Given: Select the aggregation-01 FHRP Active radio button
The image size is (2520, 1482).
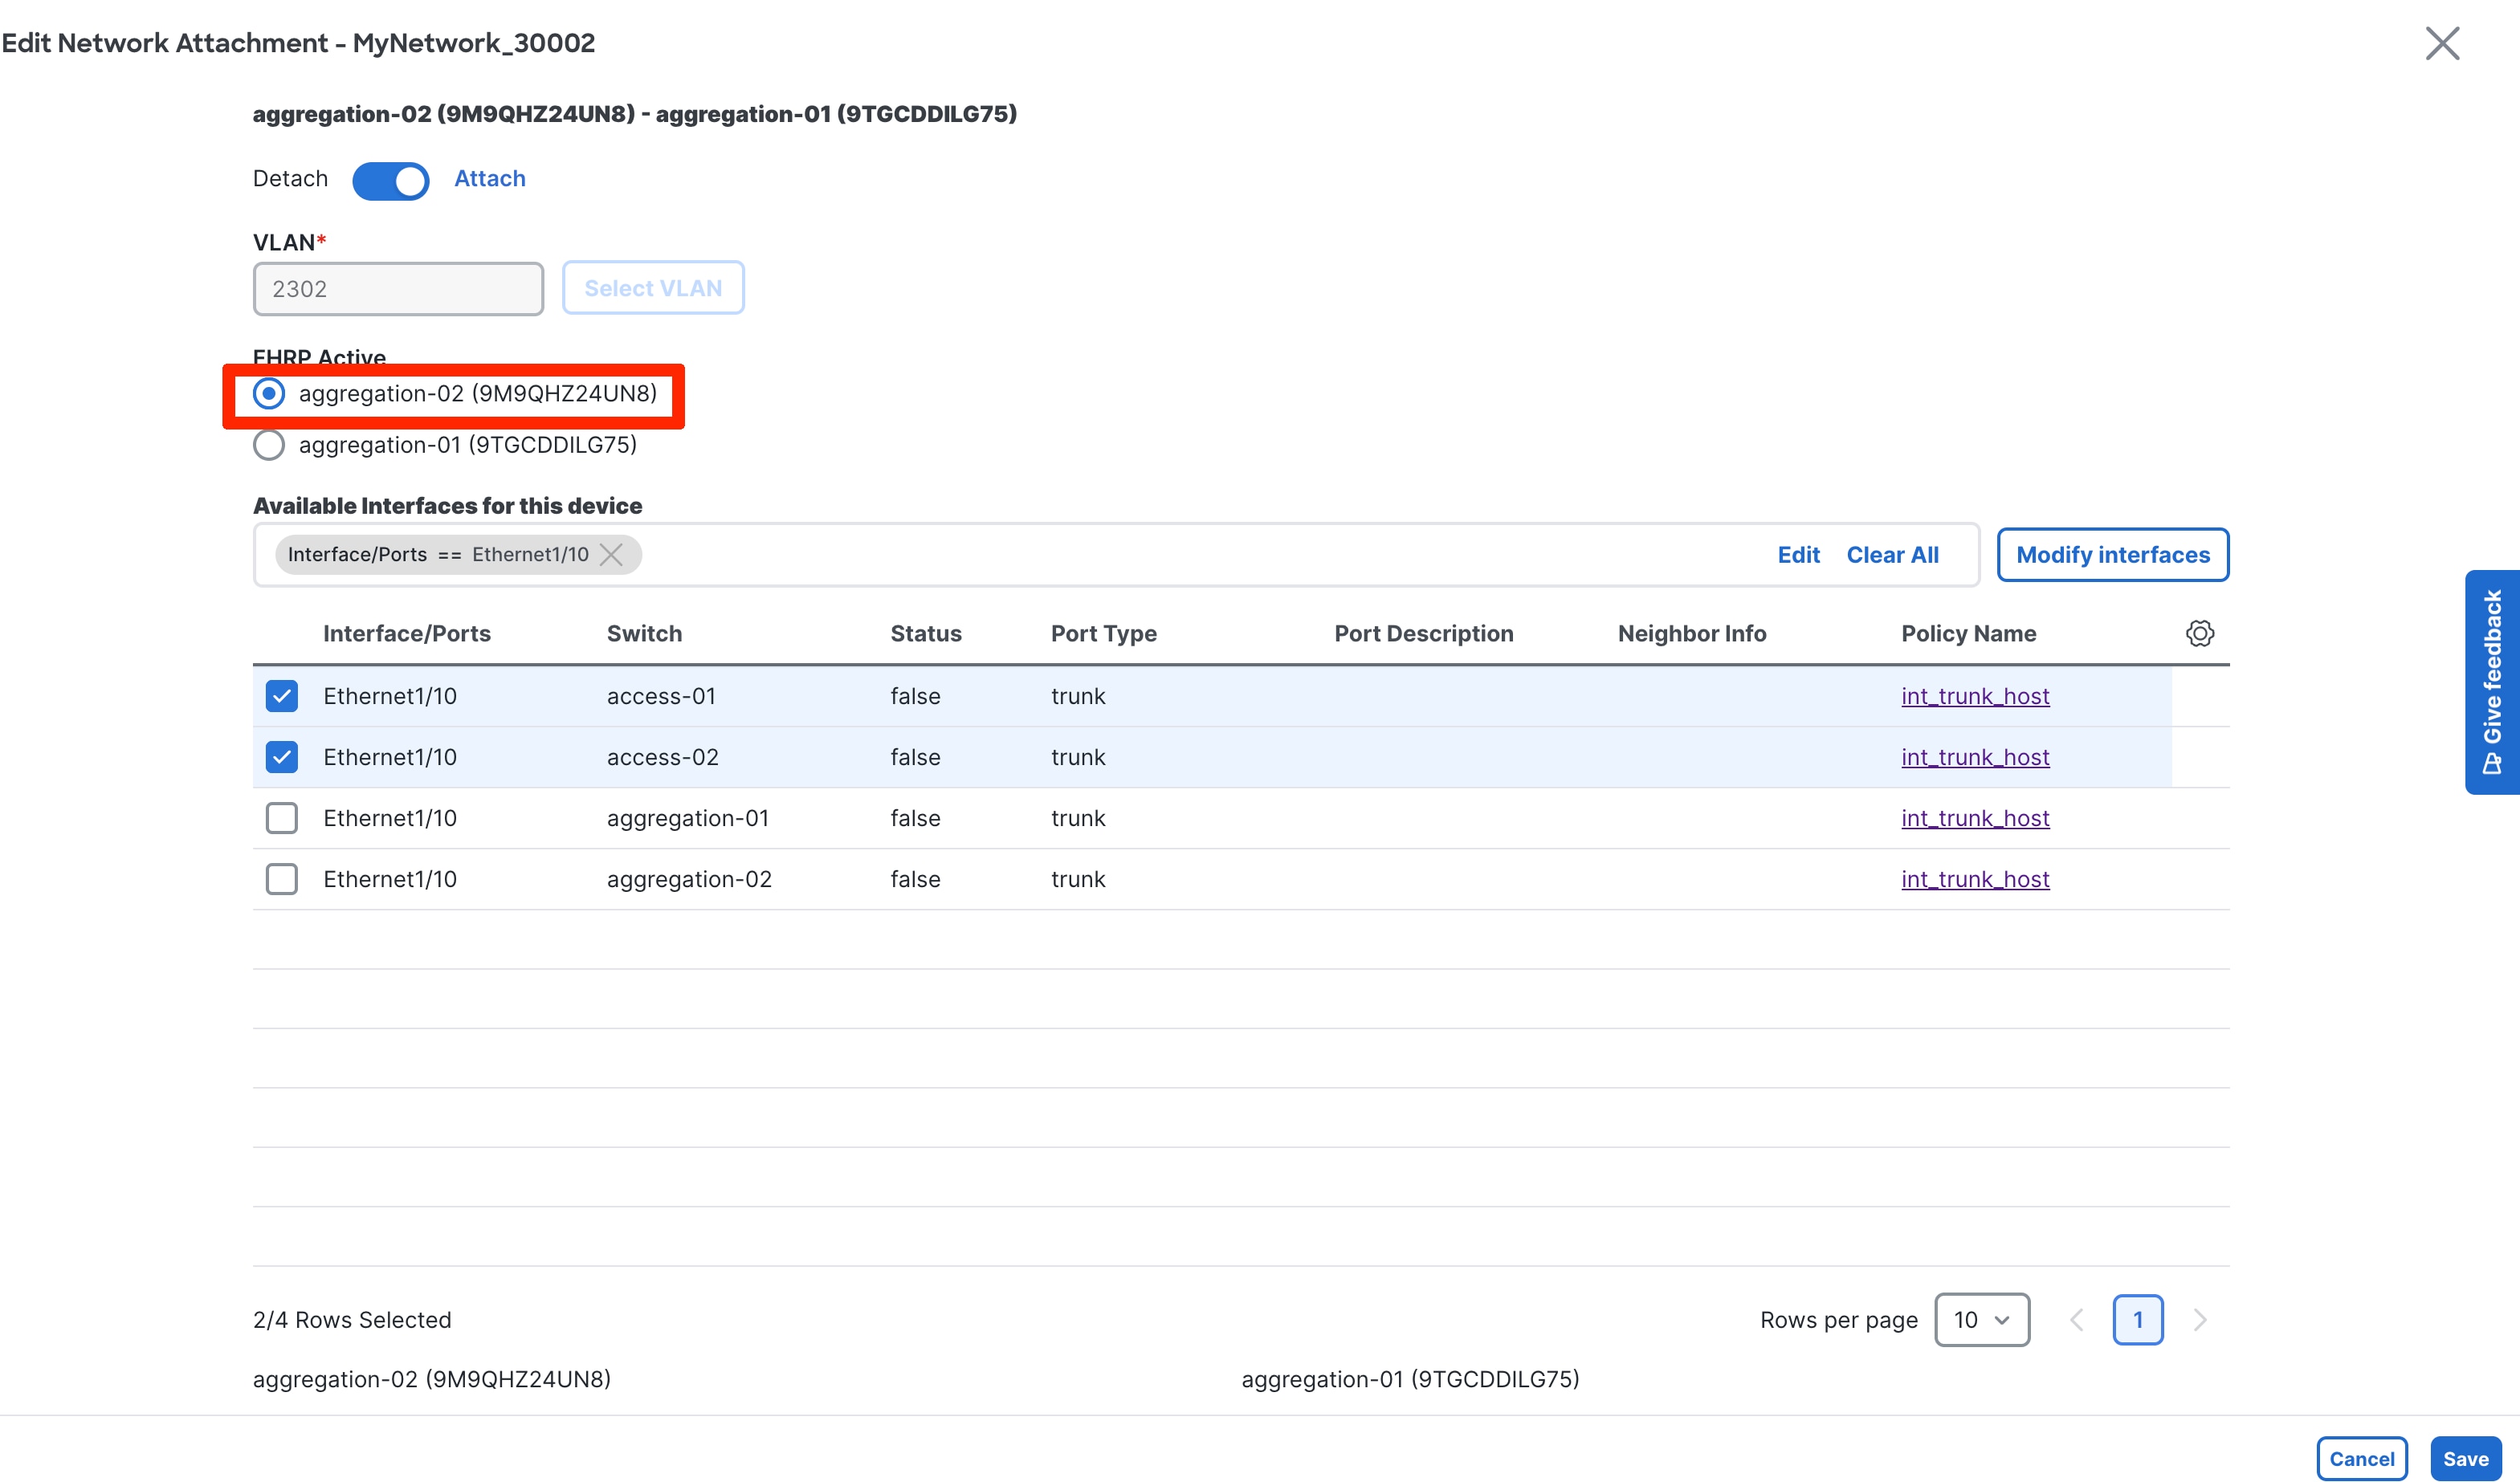Looking at the screenshot, I should pos(268,445).
